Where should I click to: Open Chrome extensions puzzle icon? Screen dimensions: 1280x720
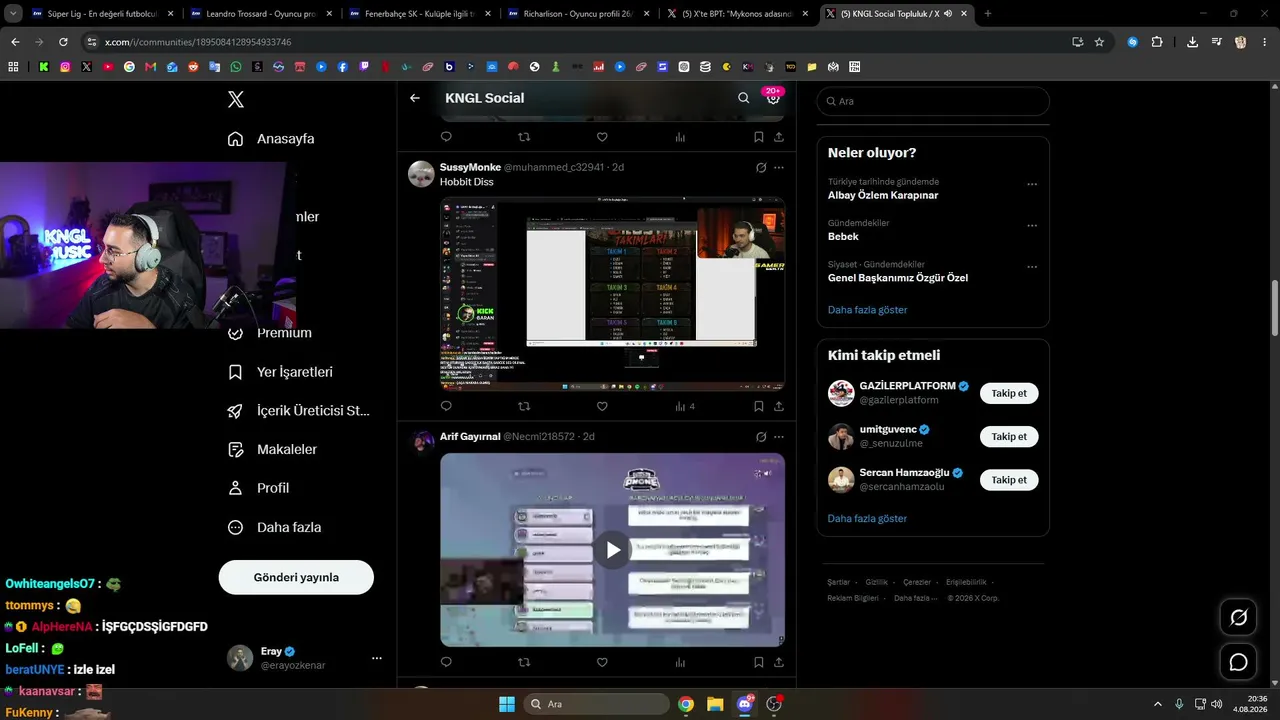click(1157, 42)
